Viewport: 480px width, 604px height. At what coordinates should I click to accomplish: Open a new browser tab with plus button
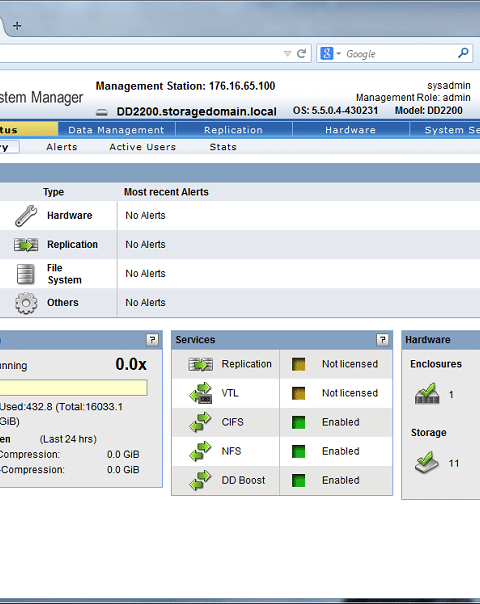click(17, 26)
